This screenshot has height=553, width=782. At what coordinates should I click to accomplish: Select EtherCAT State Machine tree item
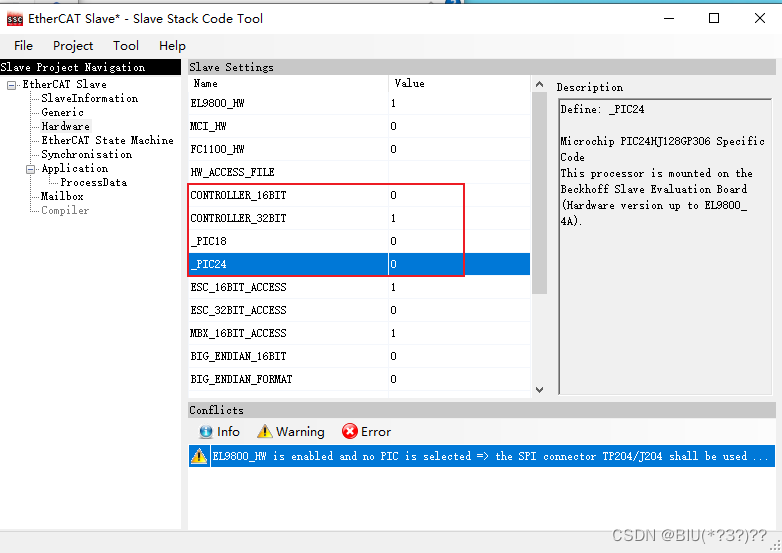pos(107,141)
